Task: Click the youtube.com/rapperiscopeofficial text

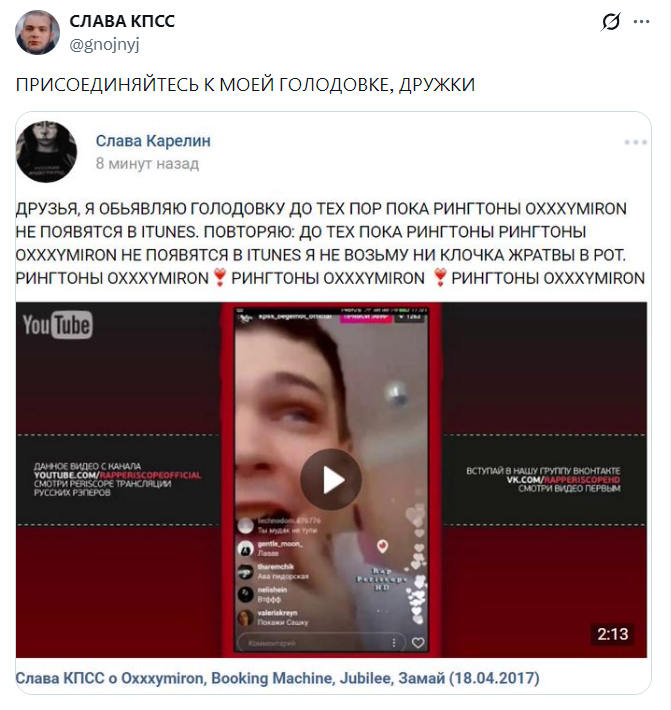Action: click(x=117, y=475)
